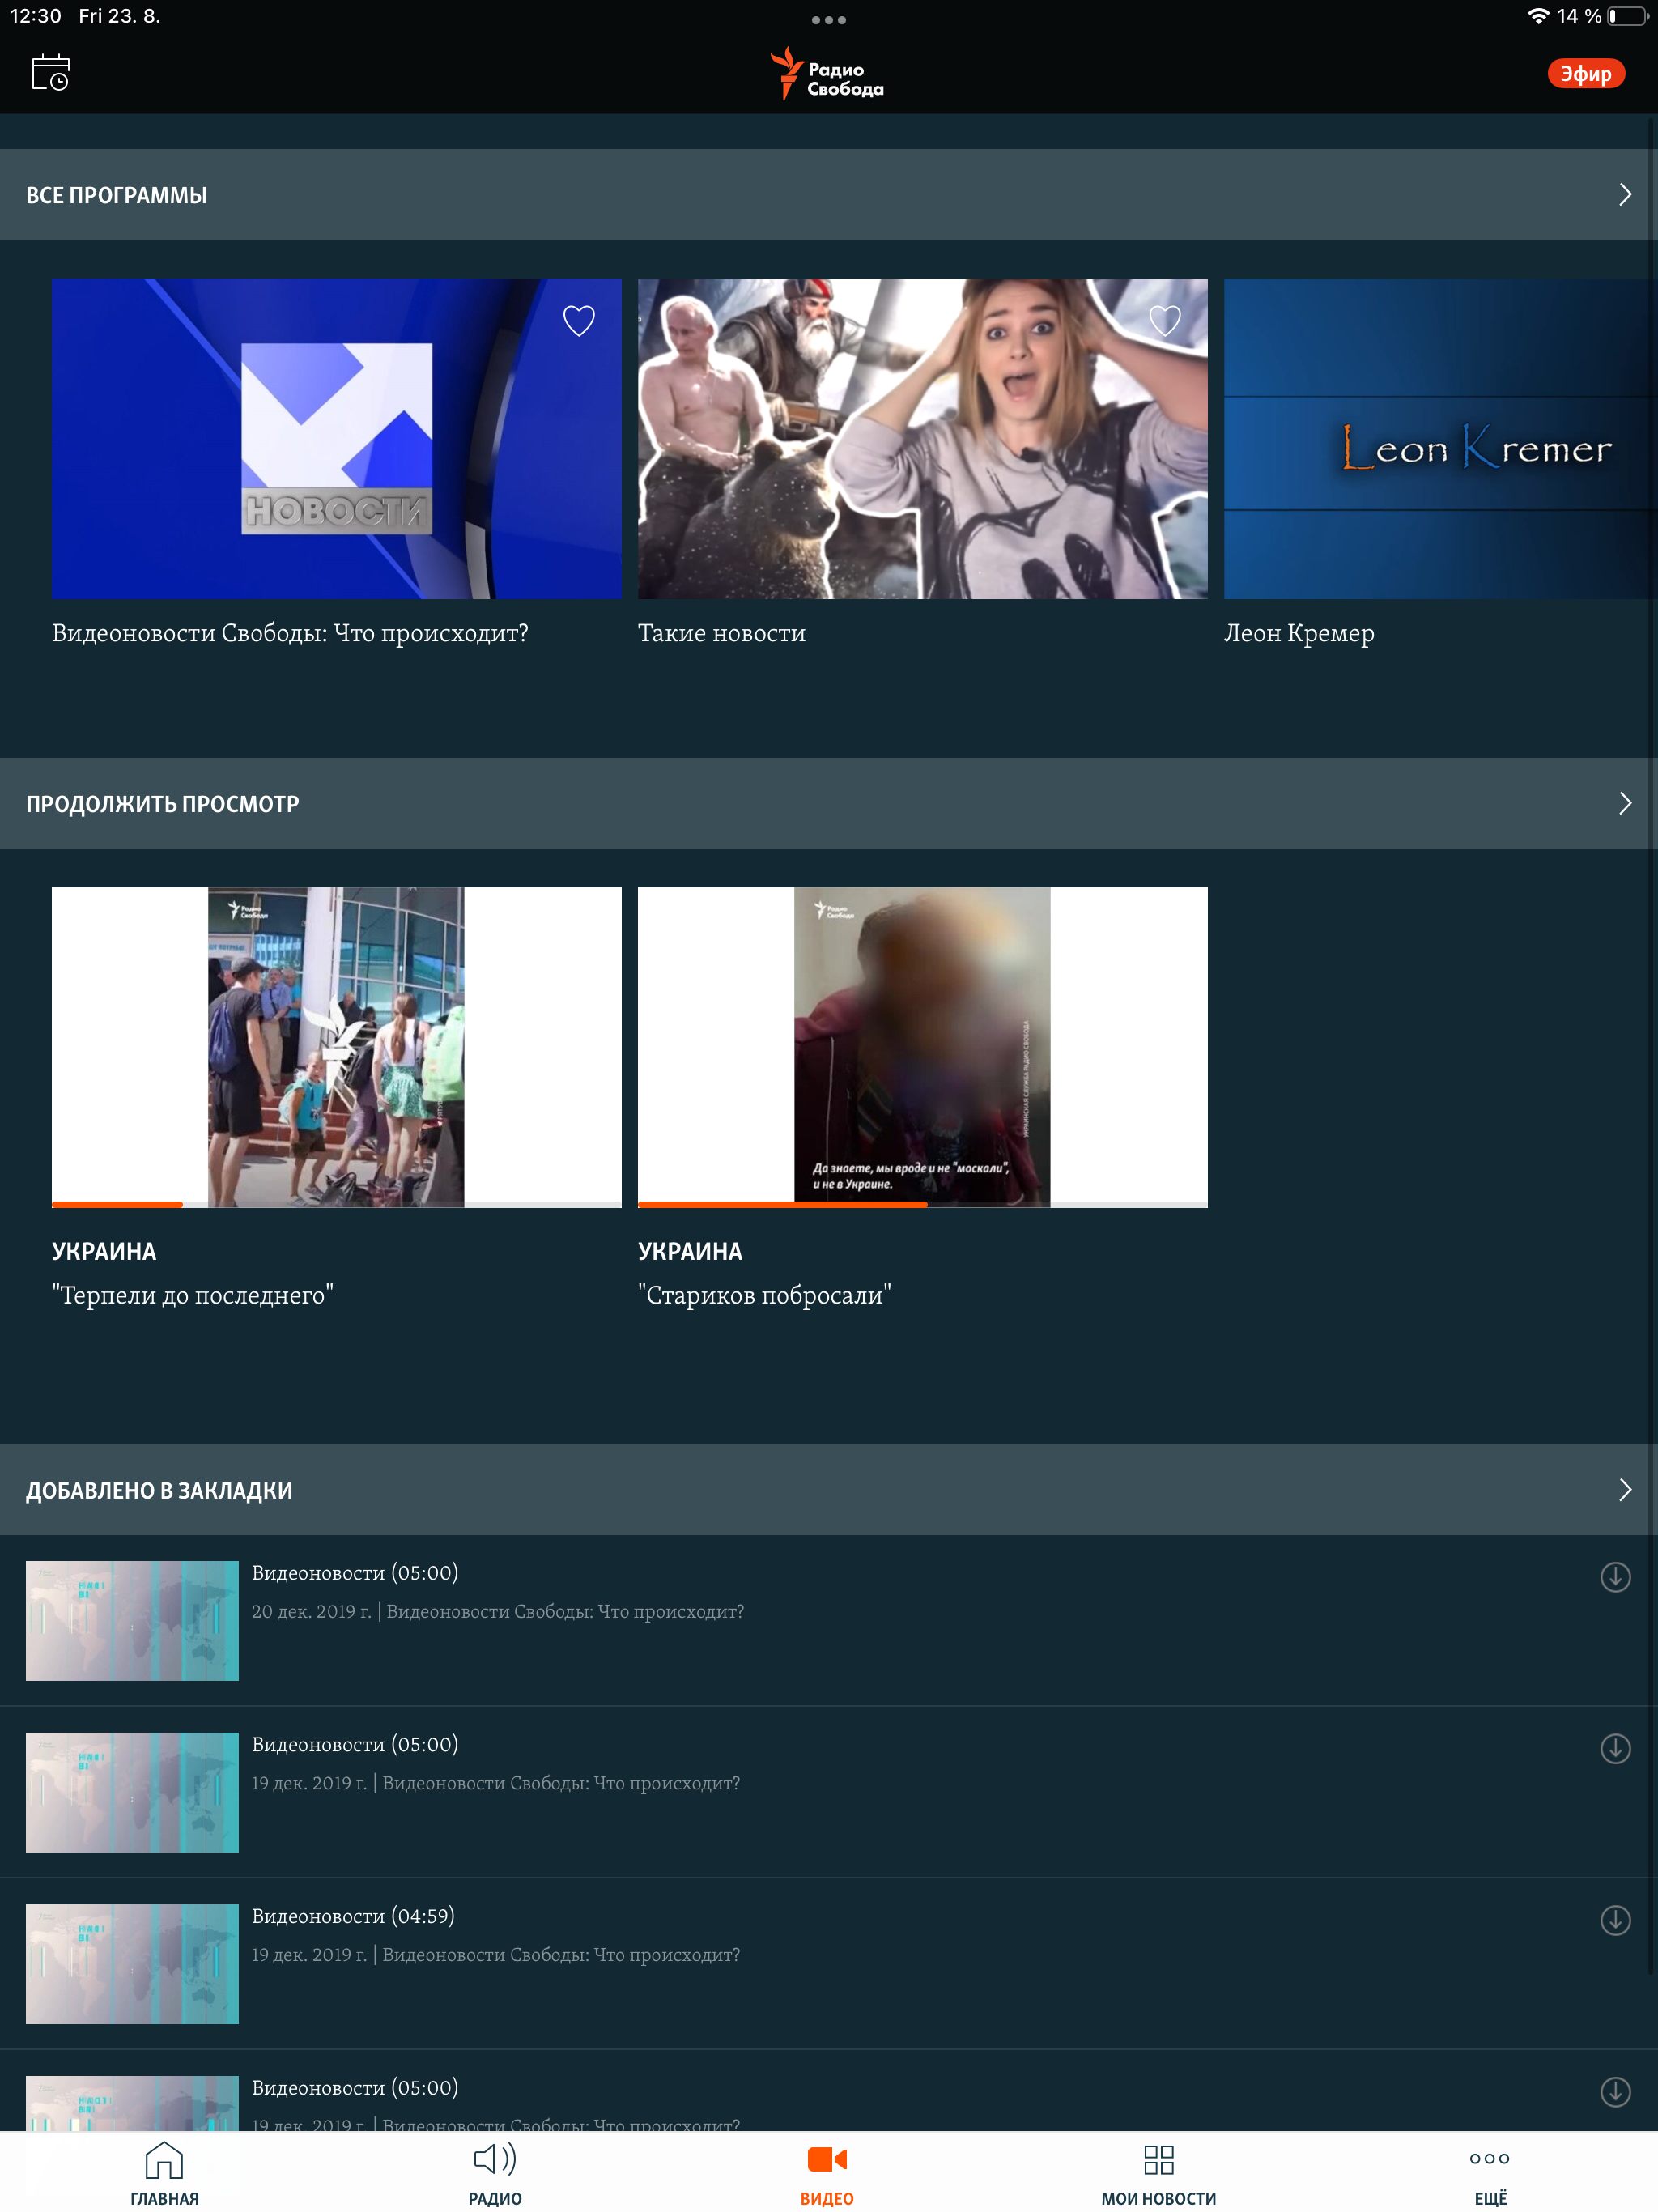
Task: Open the schedule calendar icon
Action: coord(50,73)
